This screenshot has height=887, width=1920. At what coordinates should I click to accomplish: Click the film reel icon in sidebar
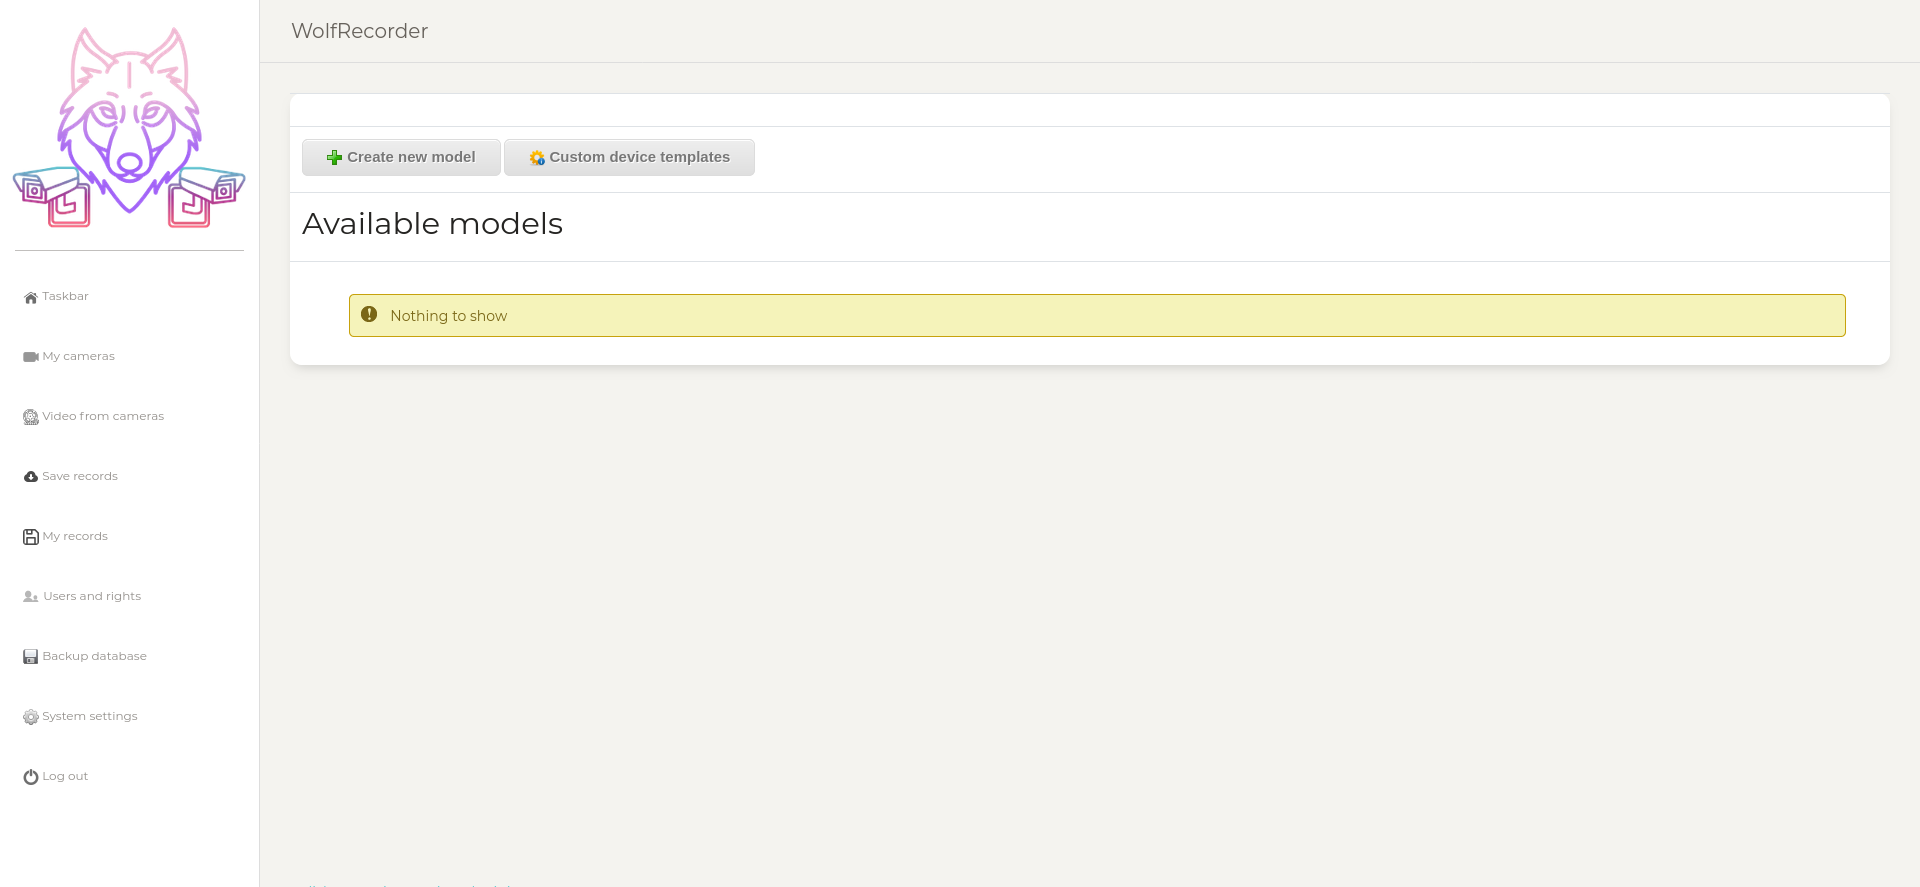pyautogui.click(x=31, y=417)
